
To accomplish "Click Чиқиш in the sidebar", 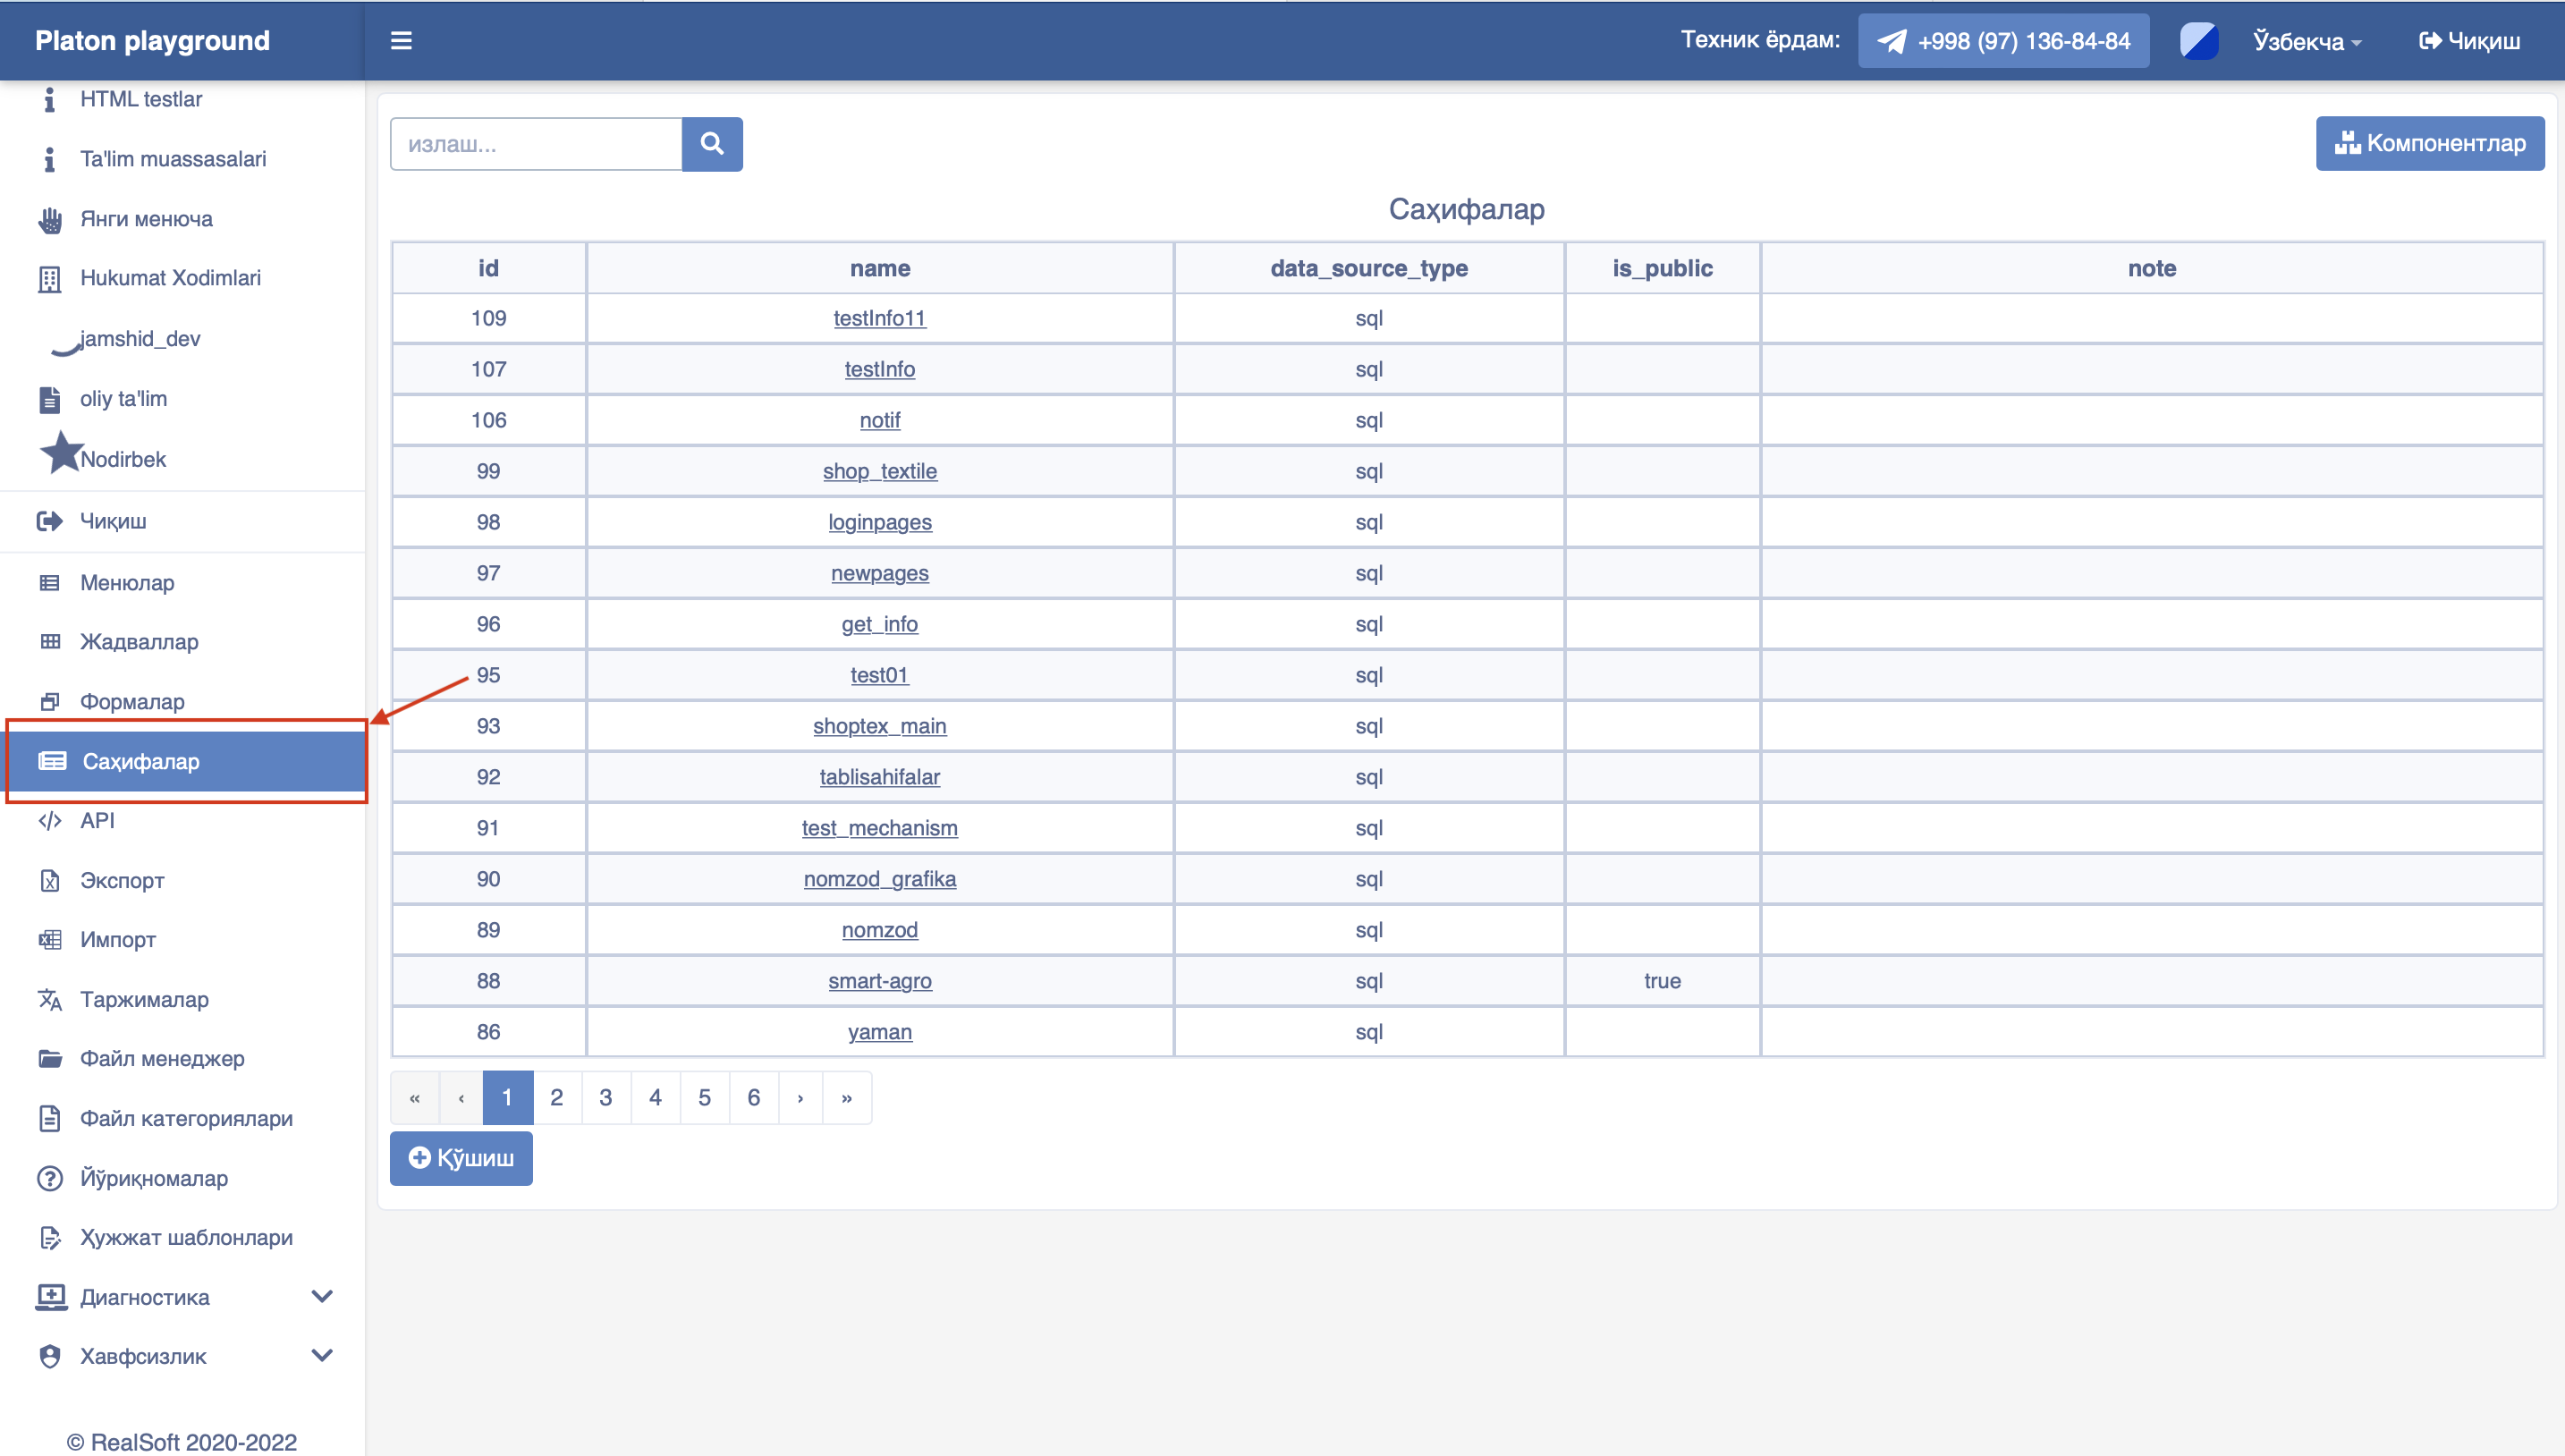I will [x=113, y=521].
